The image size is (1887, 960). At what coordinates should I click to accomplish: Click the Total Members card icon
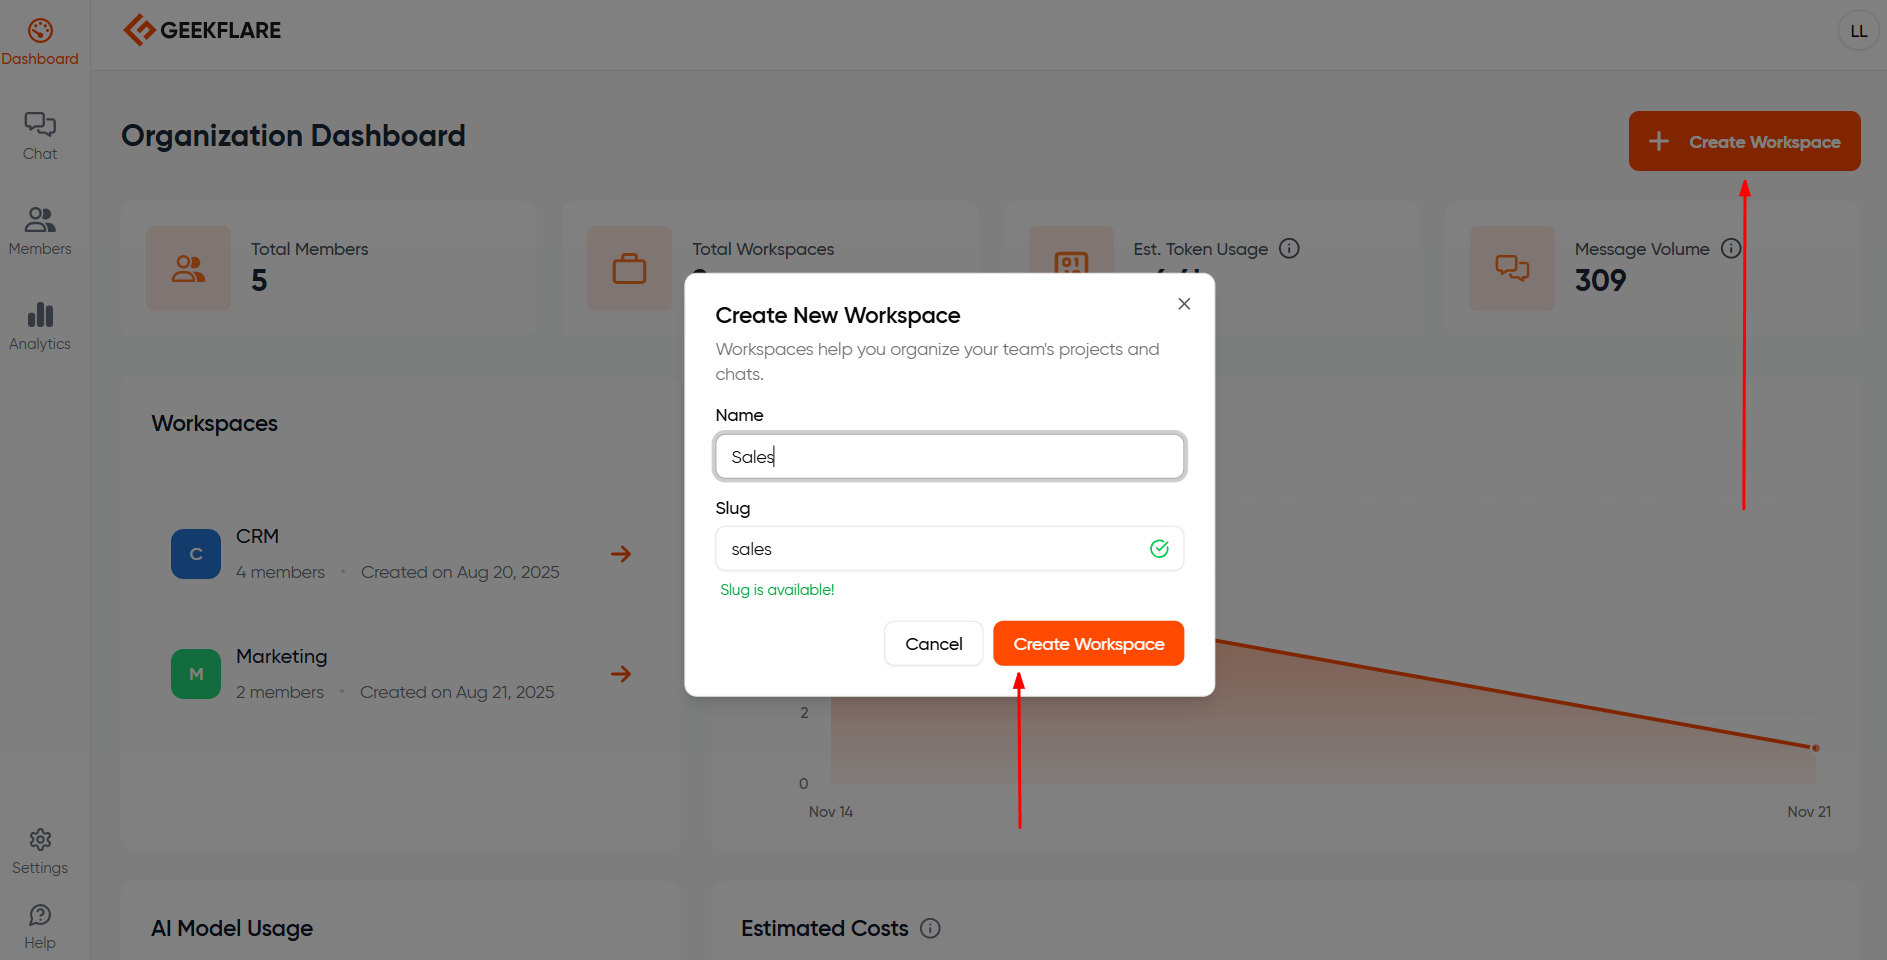click(188, 268)
